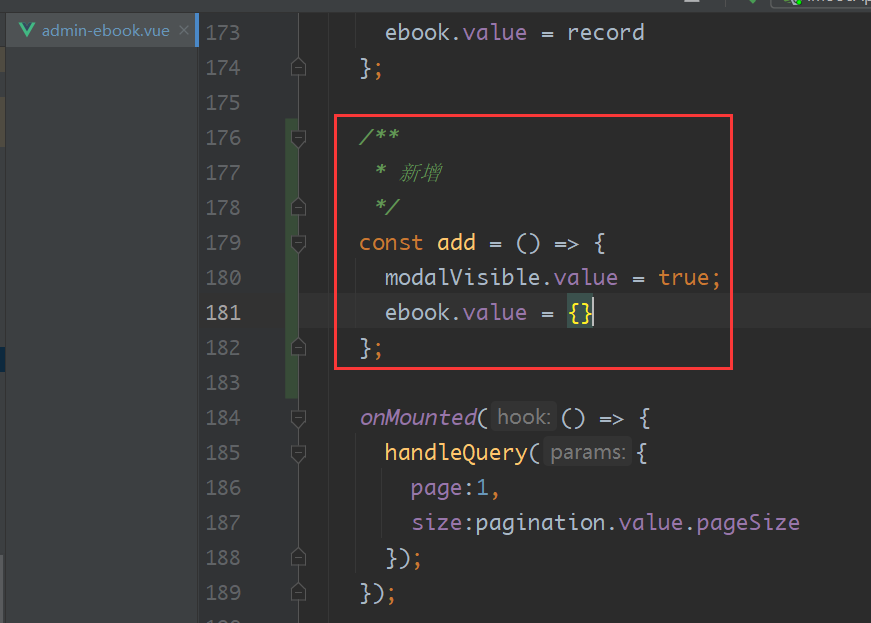The height and width of the screenshot is (623, 871).
Task: Collapse add function at line 179
Action: (x=298, y=243)
